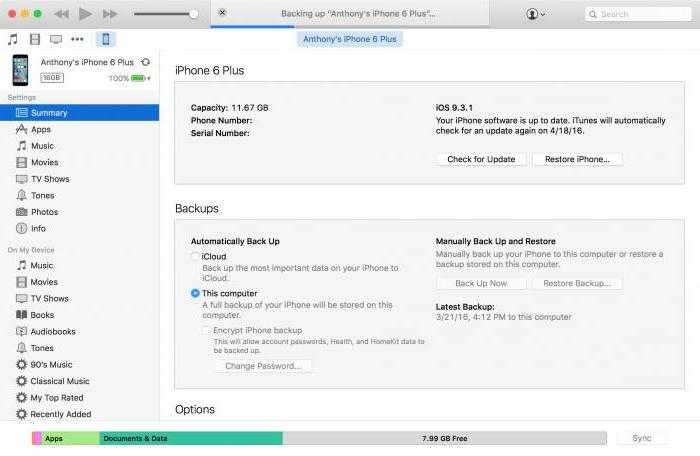Open Apps in Settings sidebar
Screen dimensions: 700x456
(x=79, y=130)
